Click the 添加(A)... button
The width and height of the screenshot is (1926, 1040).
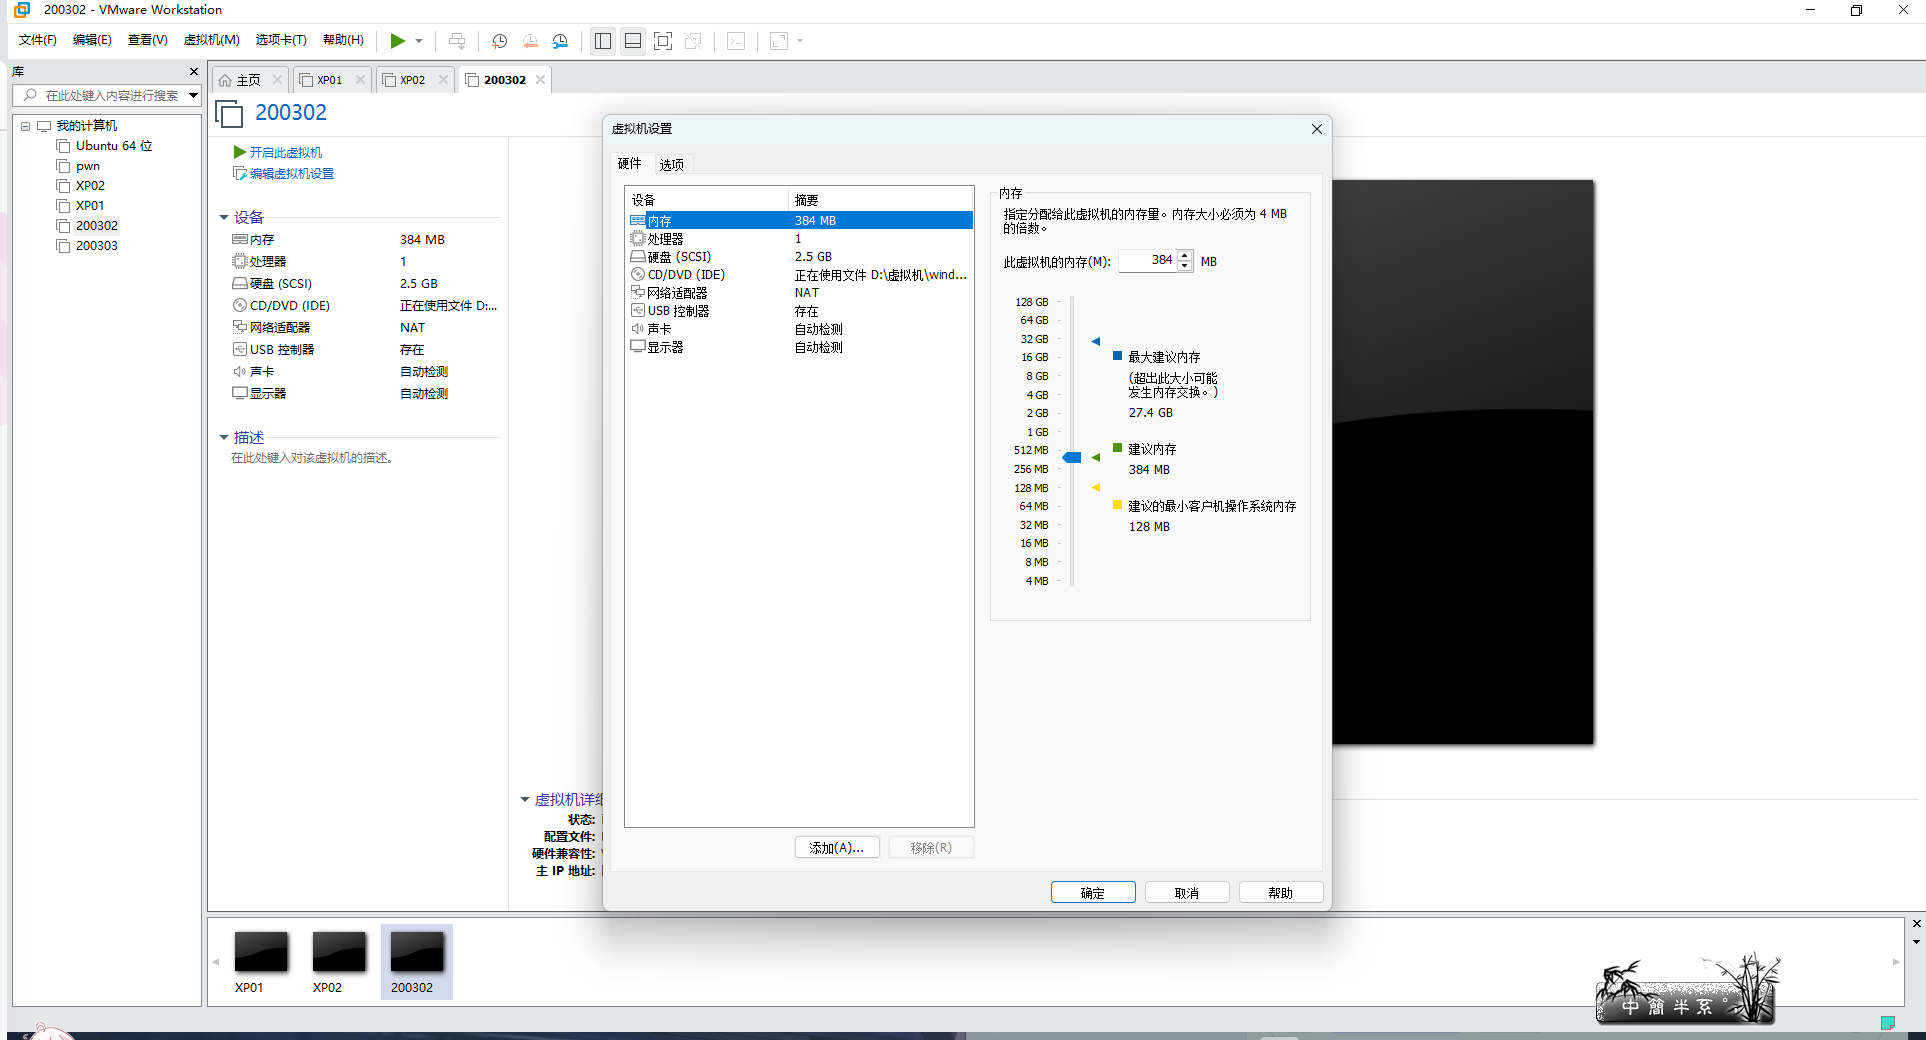coord(836,848)
